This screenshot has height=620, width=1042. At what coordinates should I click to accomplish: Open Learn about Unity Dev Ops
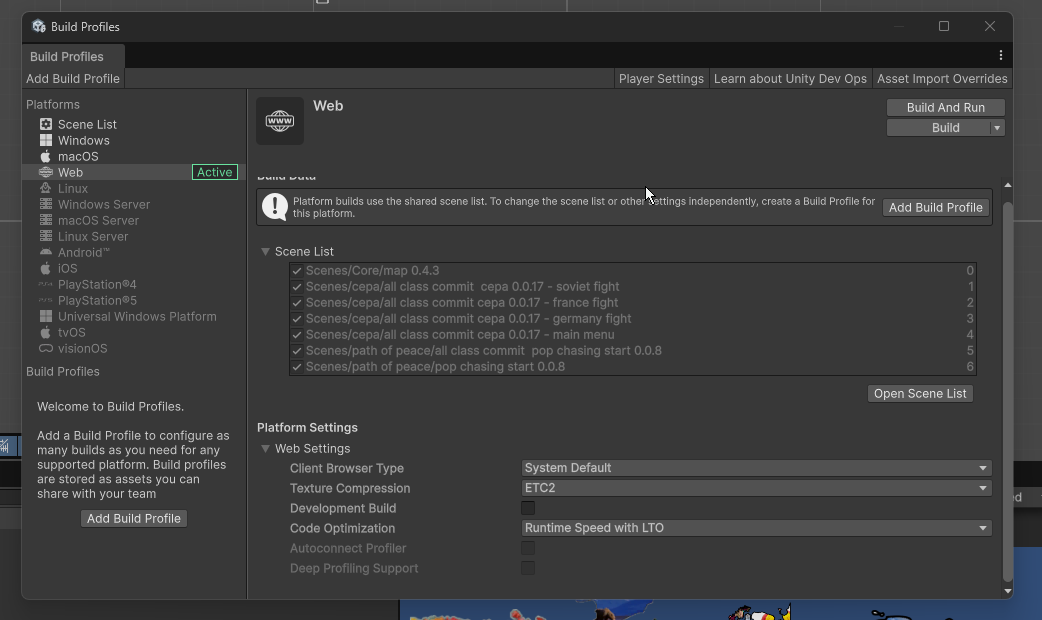pos(790,78)
